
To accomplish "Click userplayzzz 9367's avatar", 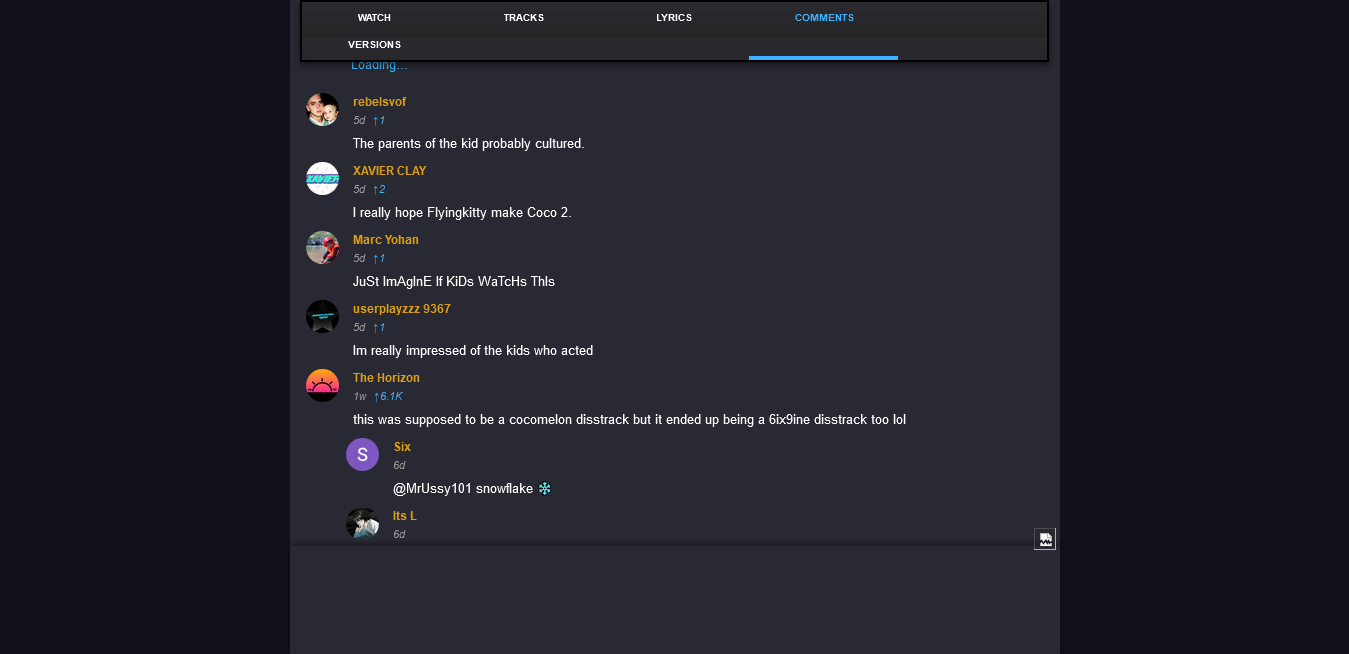I will click(x=322, y=317).
